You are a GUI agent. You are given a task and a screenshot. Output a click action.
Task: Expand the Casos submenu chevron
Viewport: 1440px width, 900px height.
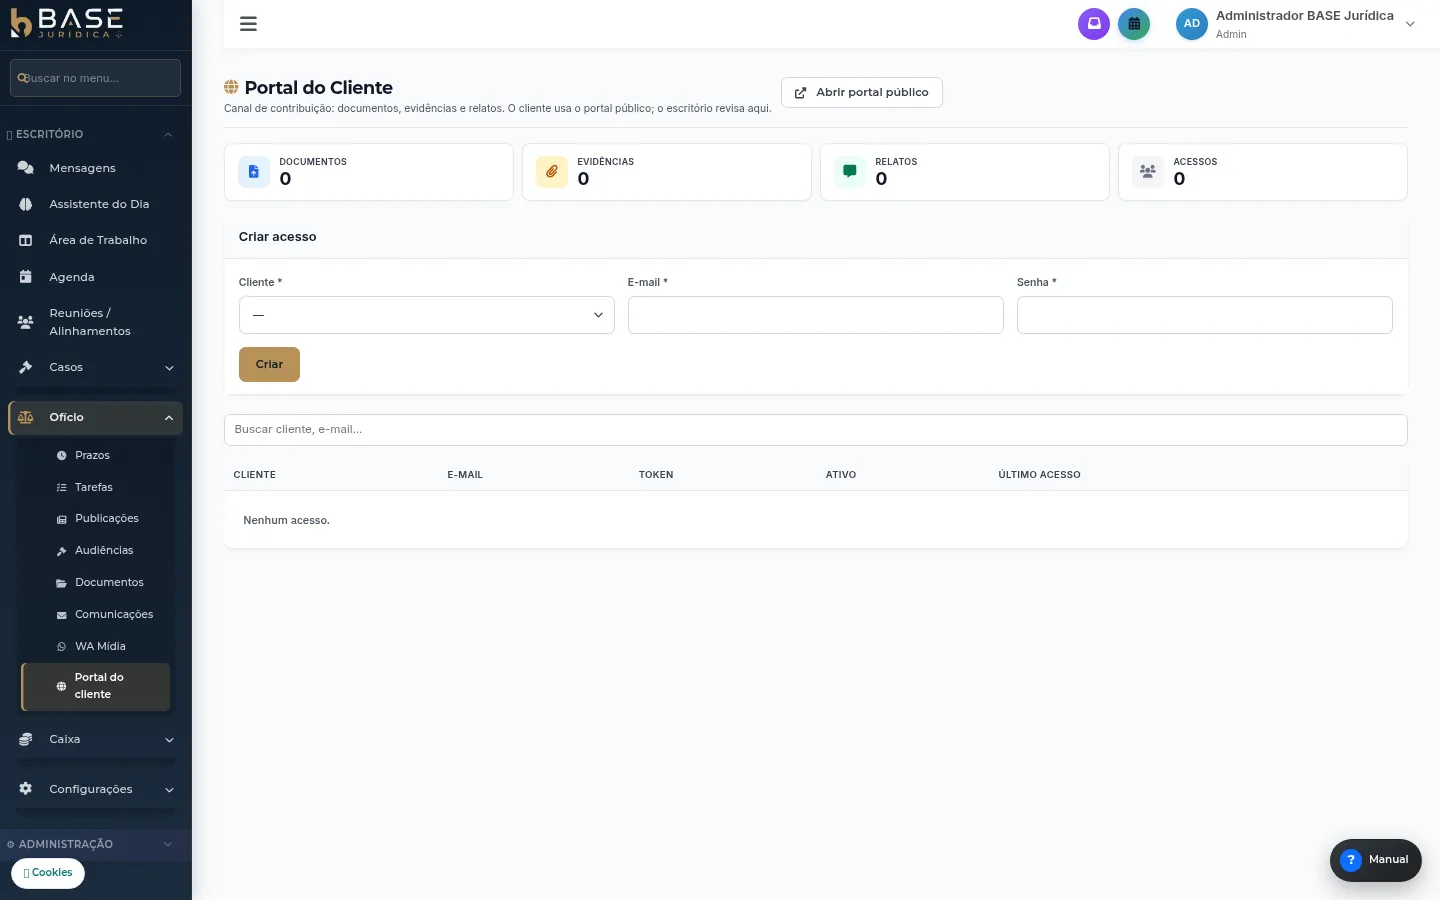(x=169, y=368)
